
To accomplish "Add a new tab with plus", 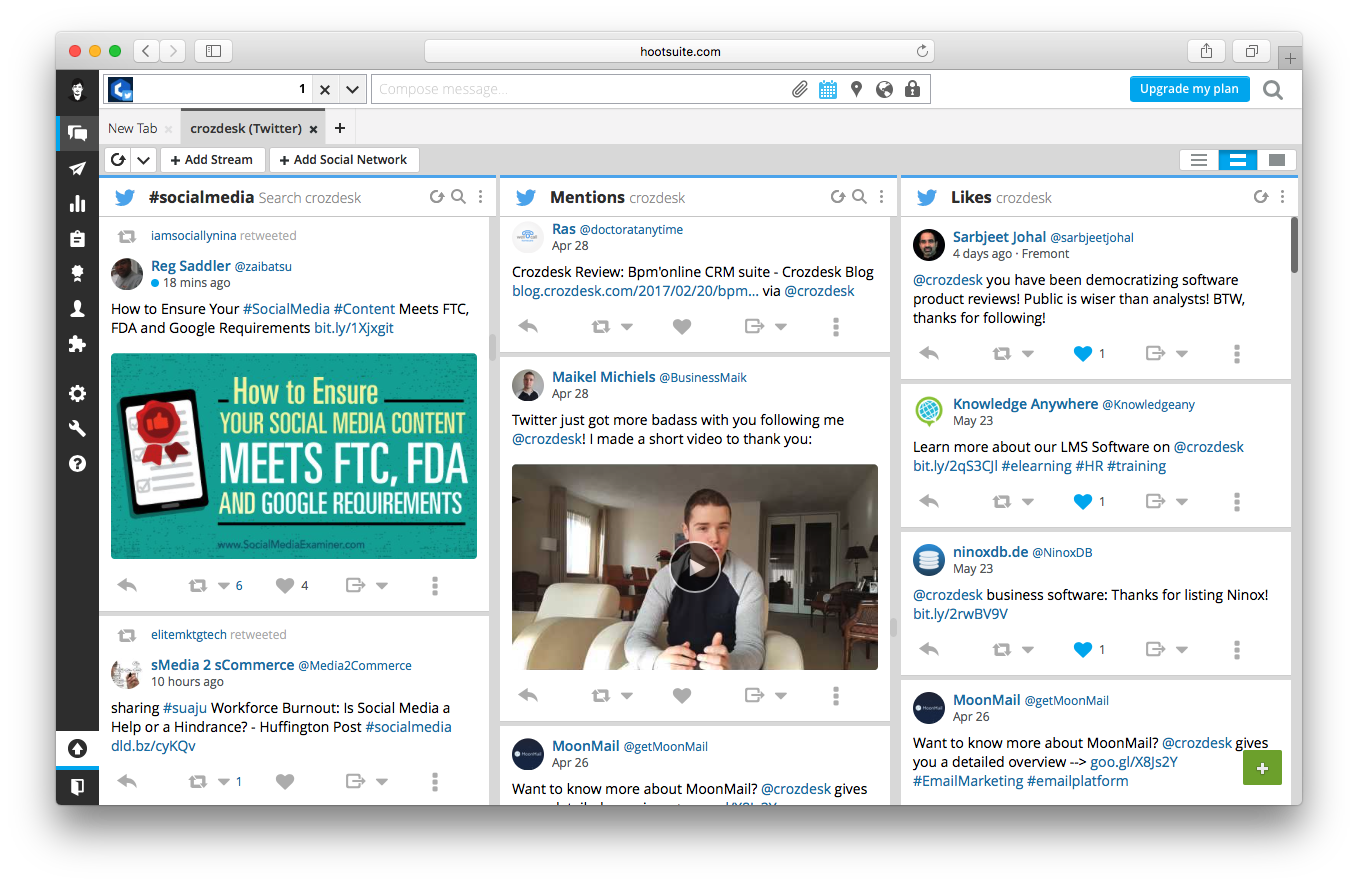I will pyautogui.click(x=340, y=128).
